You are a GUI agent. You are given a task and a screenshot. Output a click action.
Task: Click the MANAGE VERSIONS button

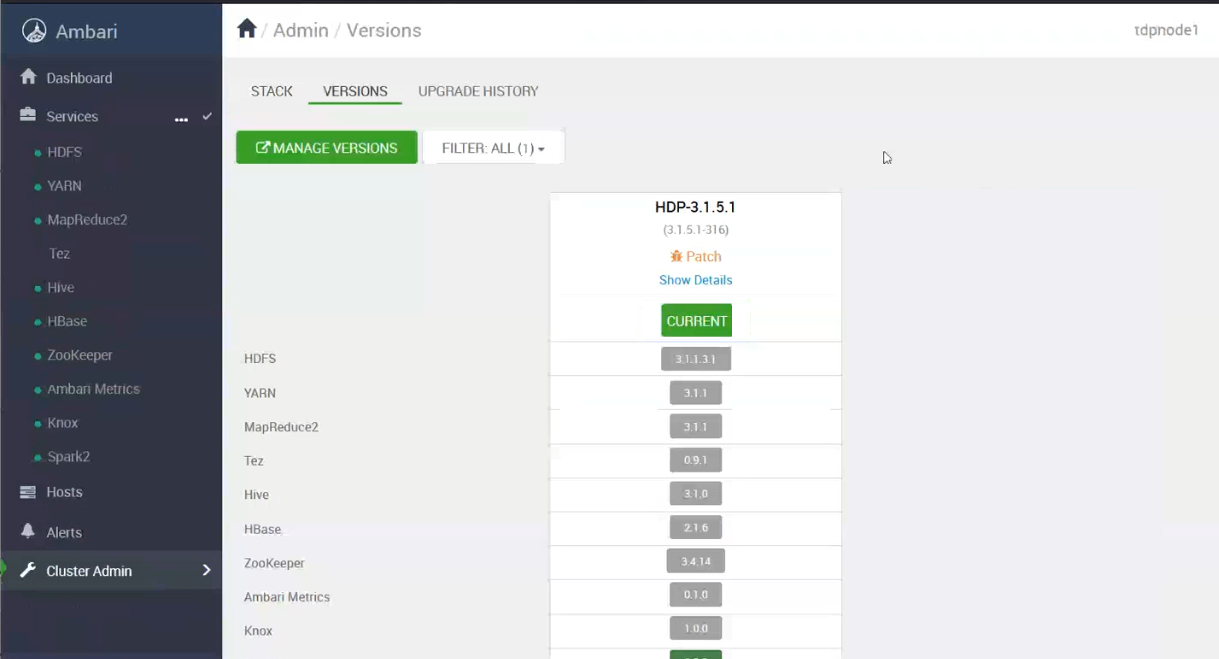[327, 148]
